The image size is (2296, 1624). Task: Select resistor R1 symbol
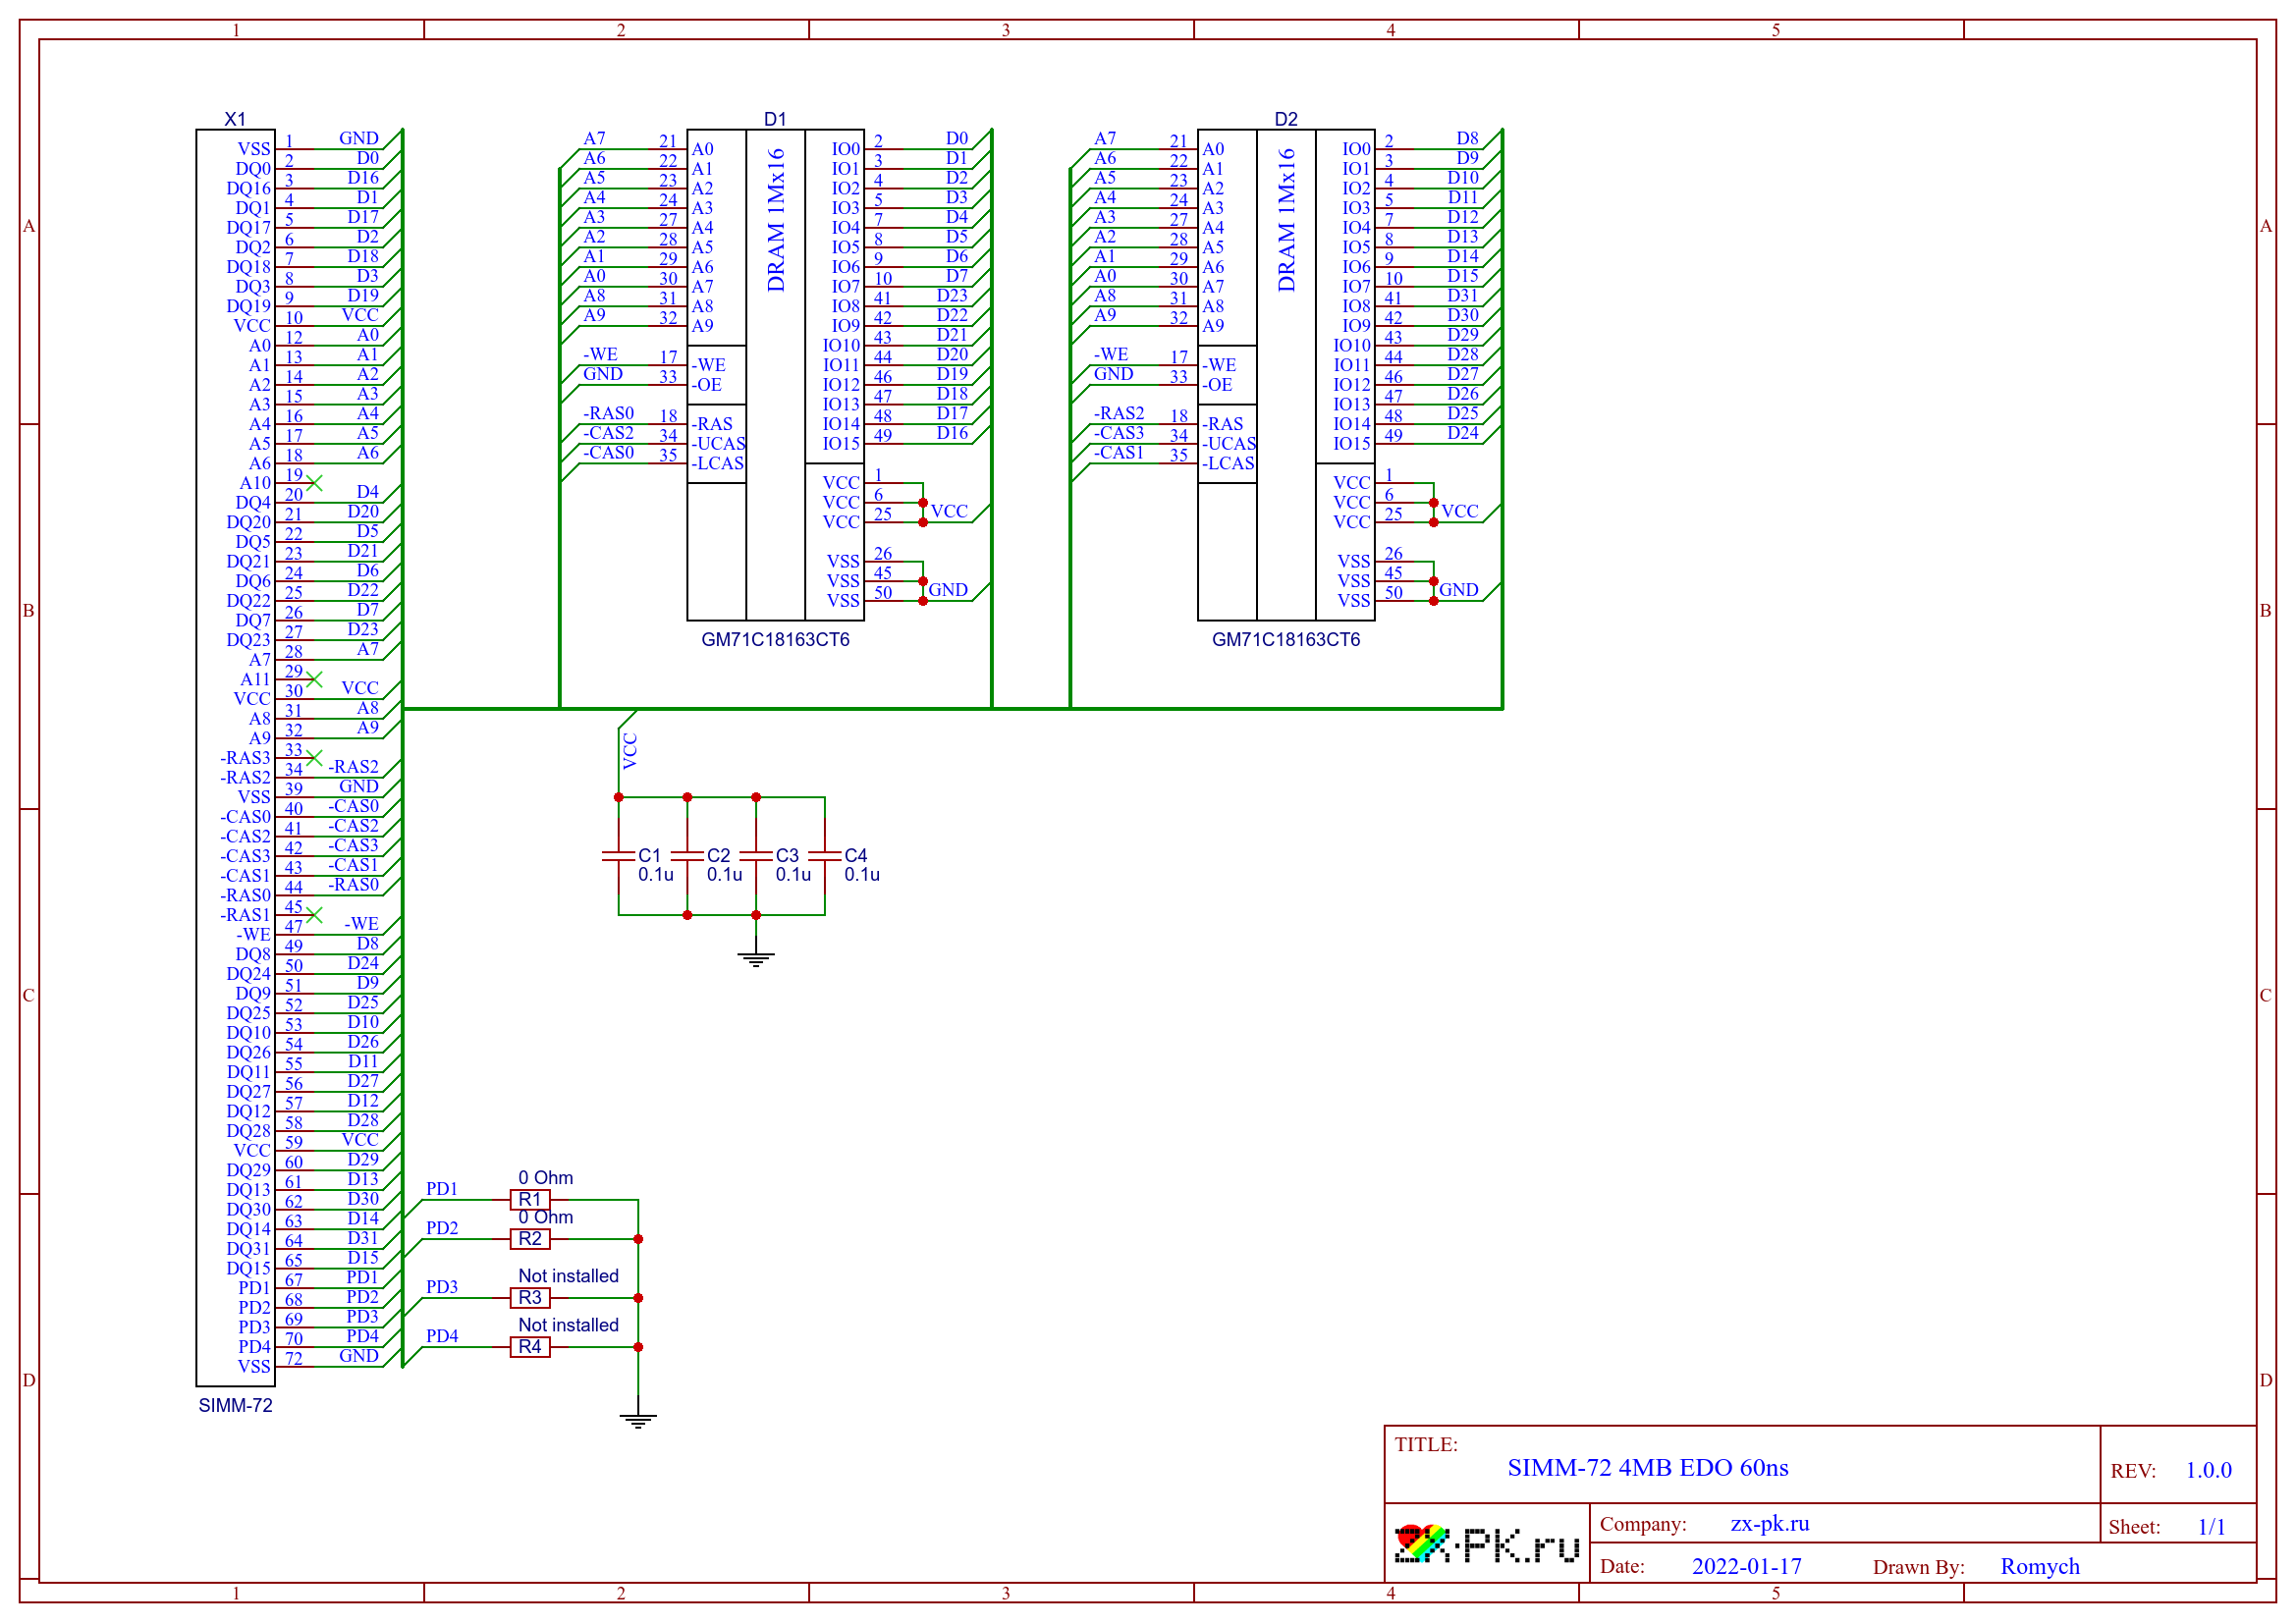(x=530, y=1200)
